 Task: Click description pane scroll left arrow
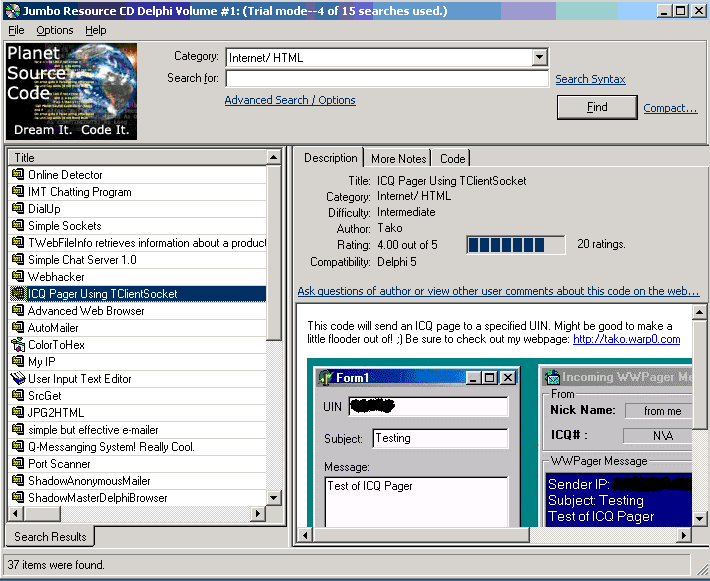coord(305,535)
